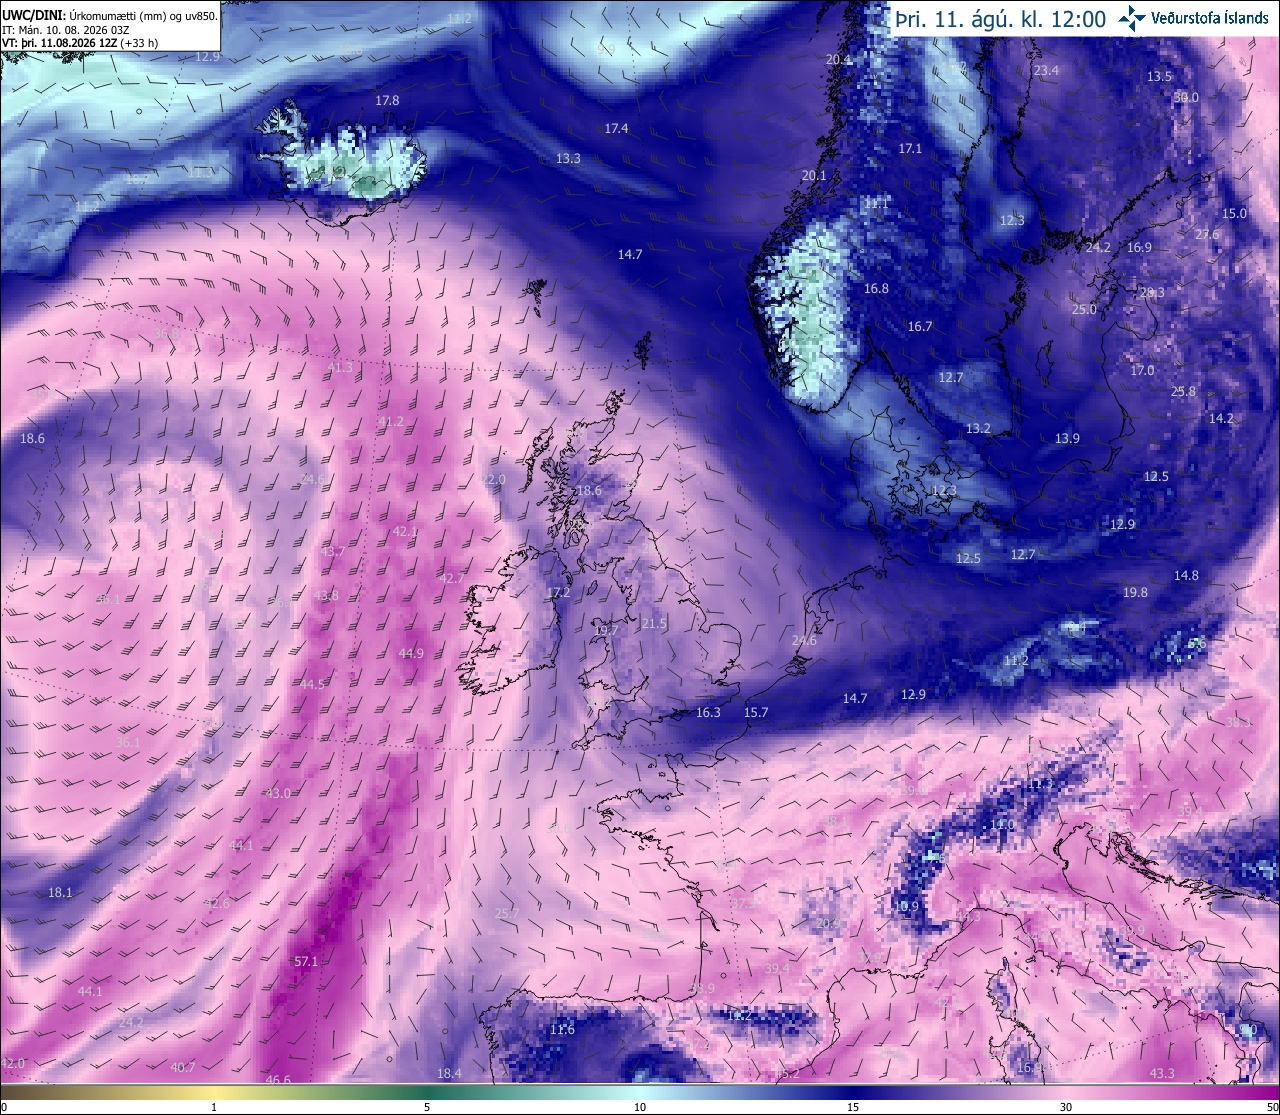Click the 30 mark on color scale
The height and width of the screenshot is (1115, 1280).
click(1066, 1107)
